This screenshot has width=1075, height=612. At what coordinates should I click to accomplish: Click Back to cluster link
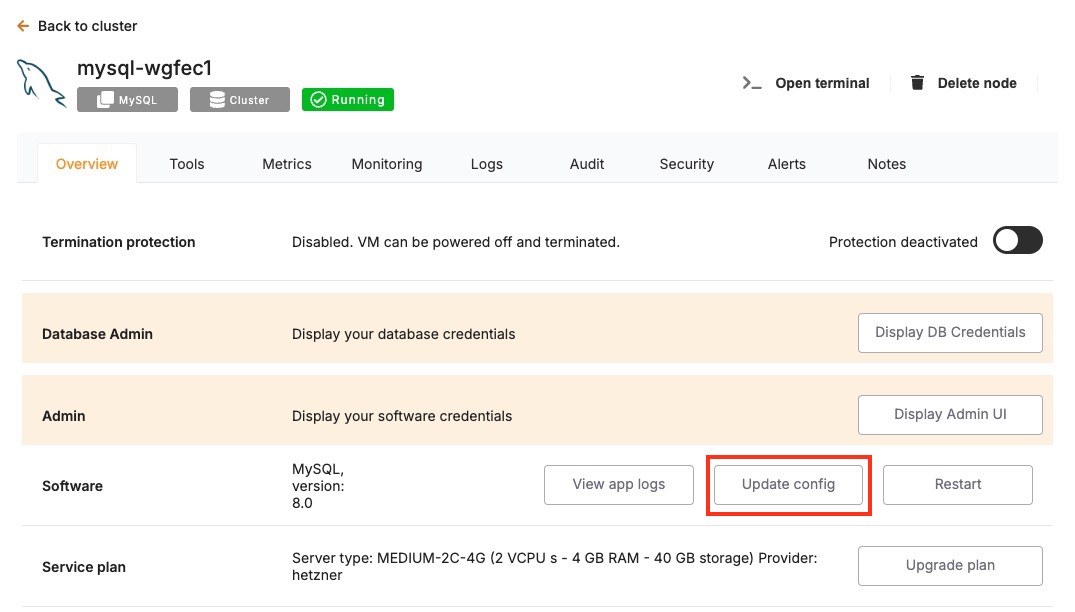click(87, 26)
